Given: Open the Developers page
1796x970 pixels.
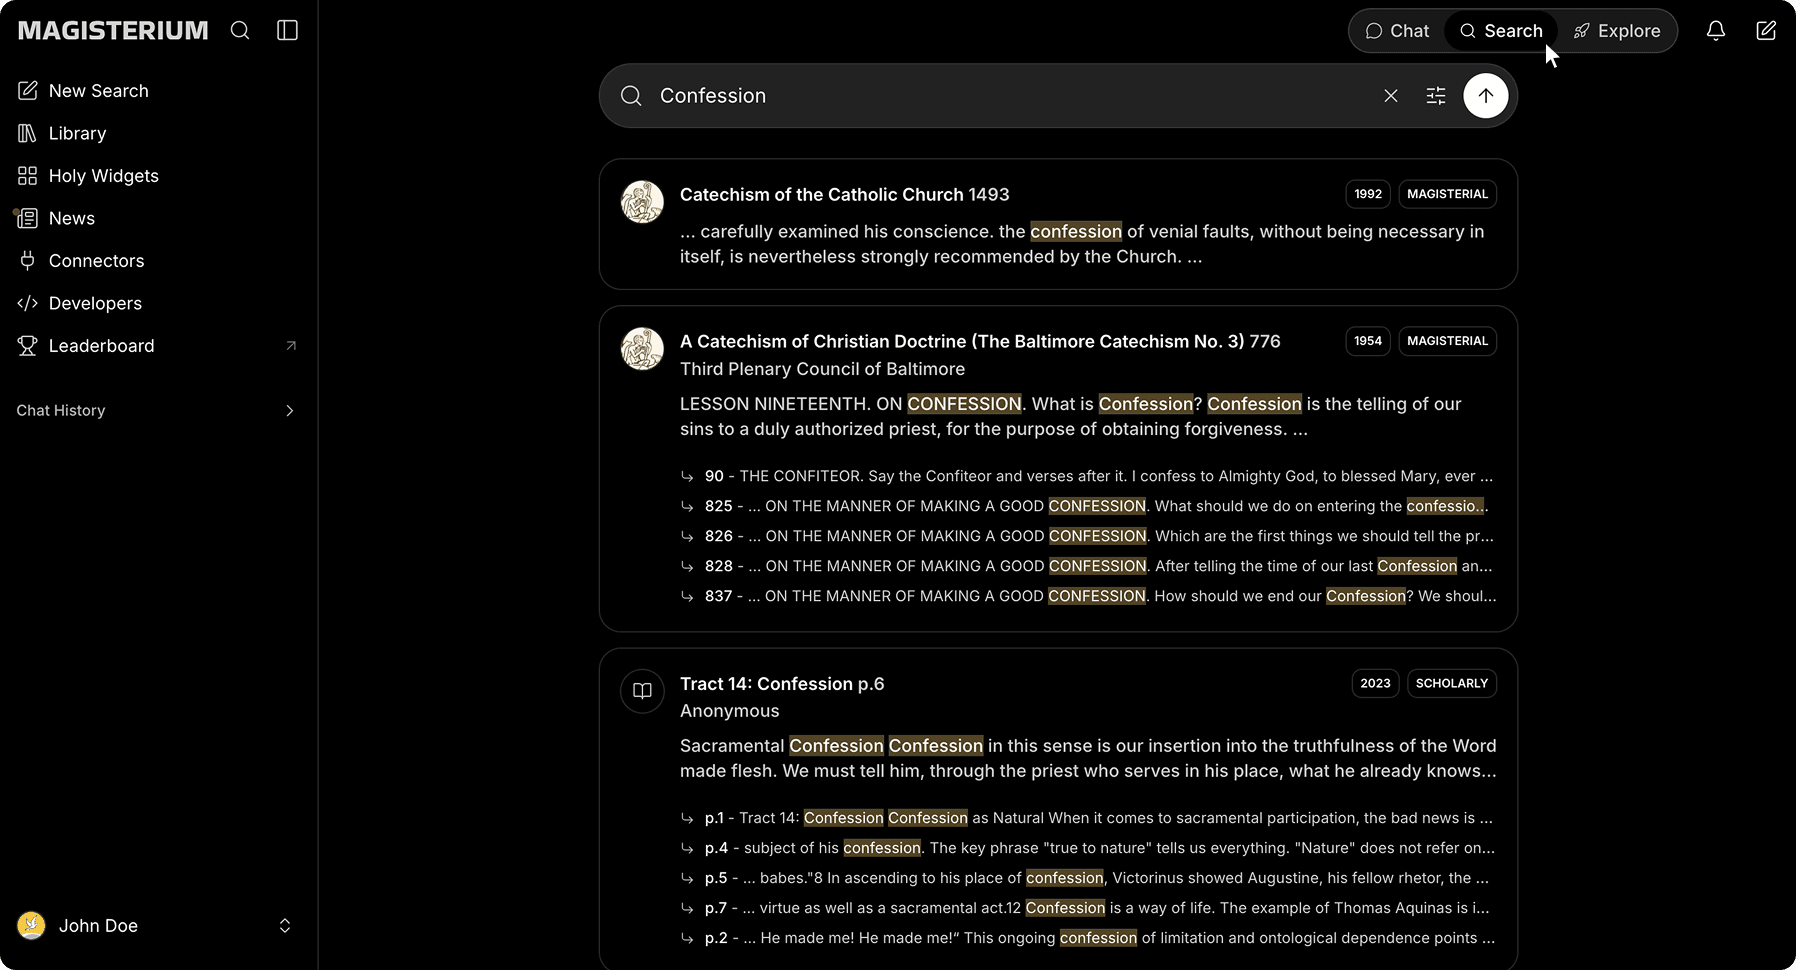Looking at the screenshot, I should pyautogui.click(x=95, y=303).
